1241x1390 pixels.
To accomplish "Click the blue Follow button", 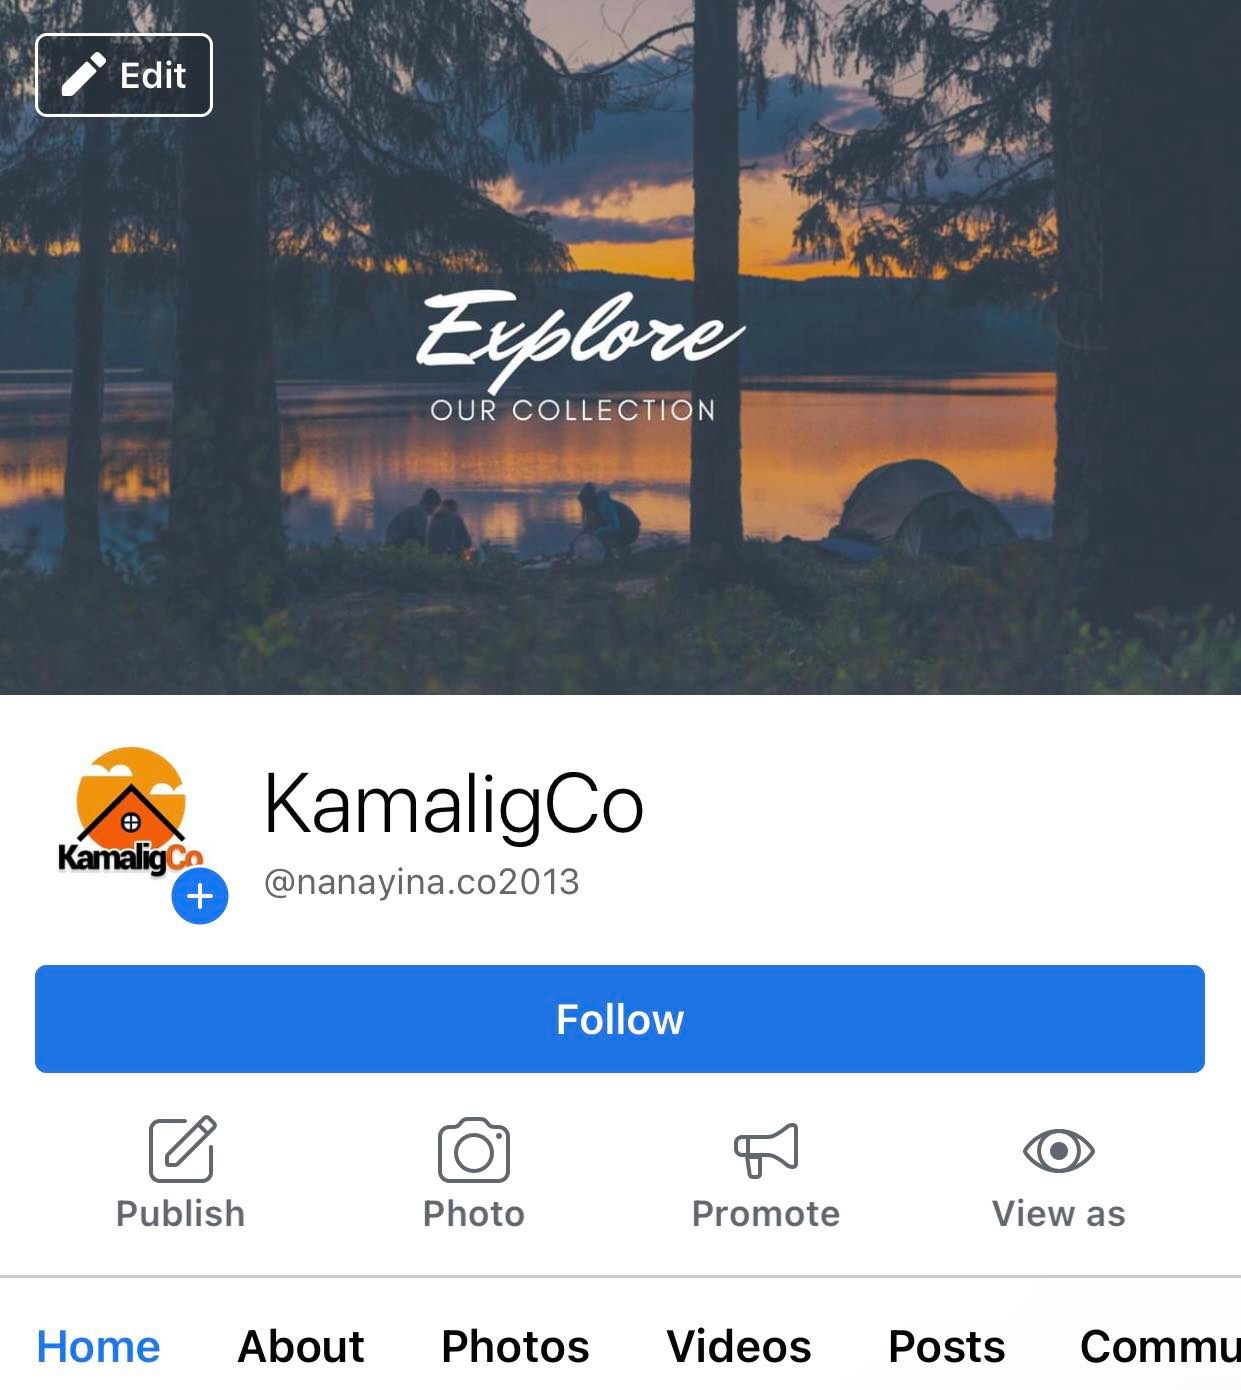I will [x=620, y=1019].
